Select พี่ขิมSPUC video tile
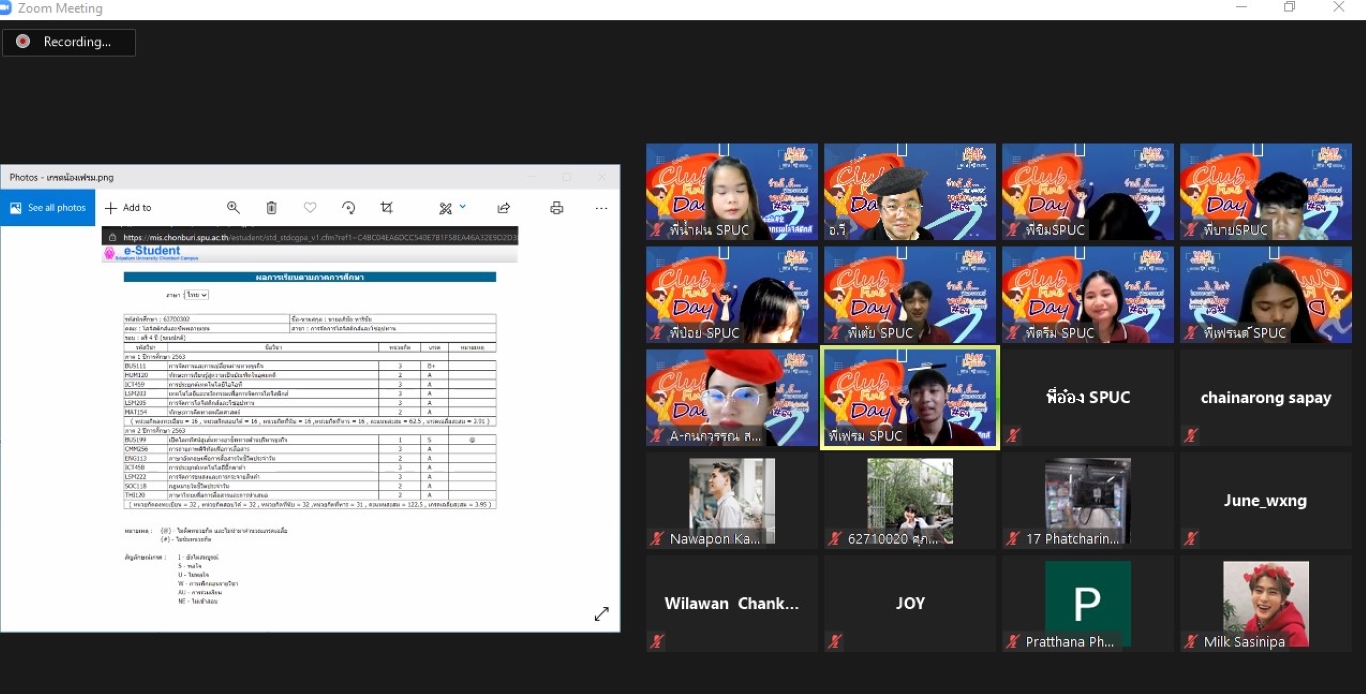The height and width of the screenshot is (694, 1366). [x=1088, y=192]
